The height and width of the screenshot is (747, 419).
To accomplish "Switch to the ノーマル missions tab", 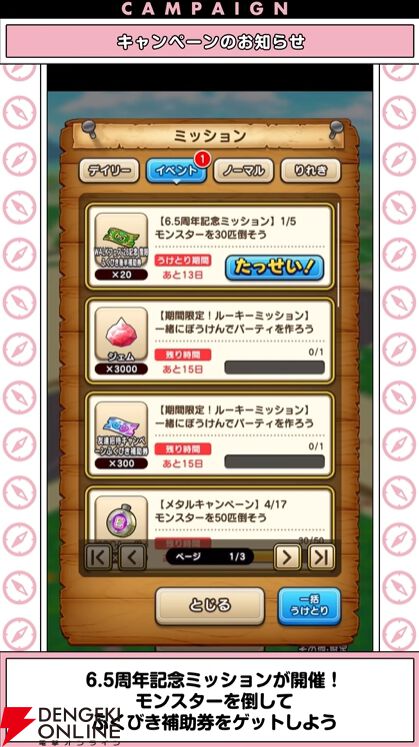I will tap(243, 171).
